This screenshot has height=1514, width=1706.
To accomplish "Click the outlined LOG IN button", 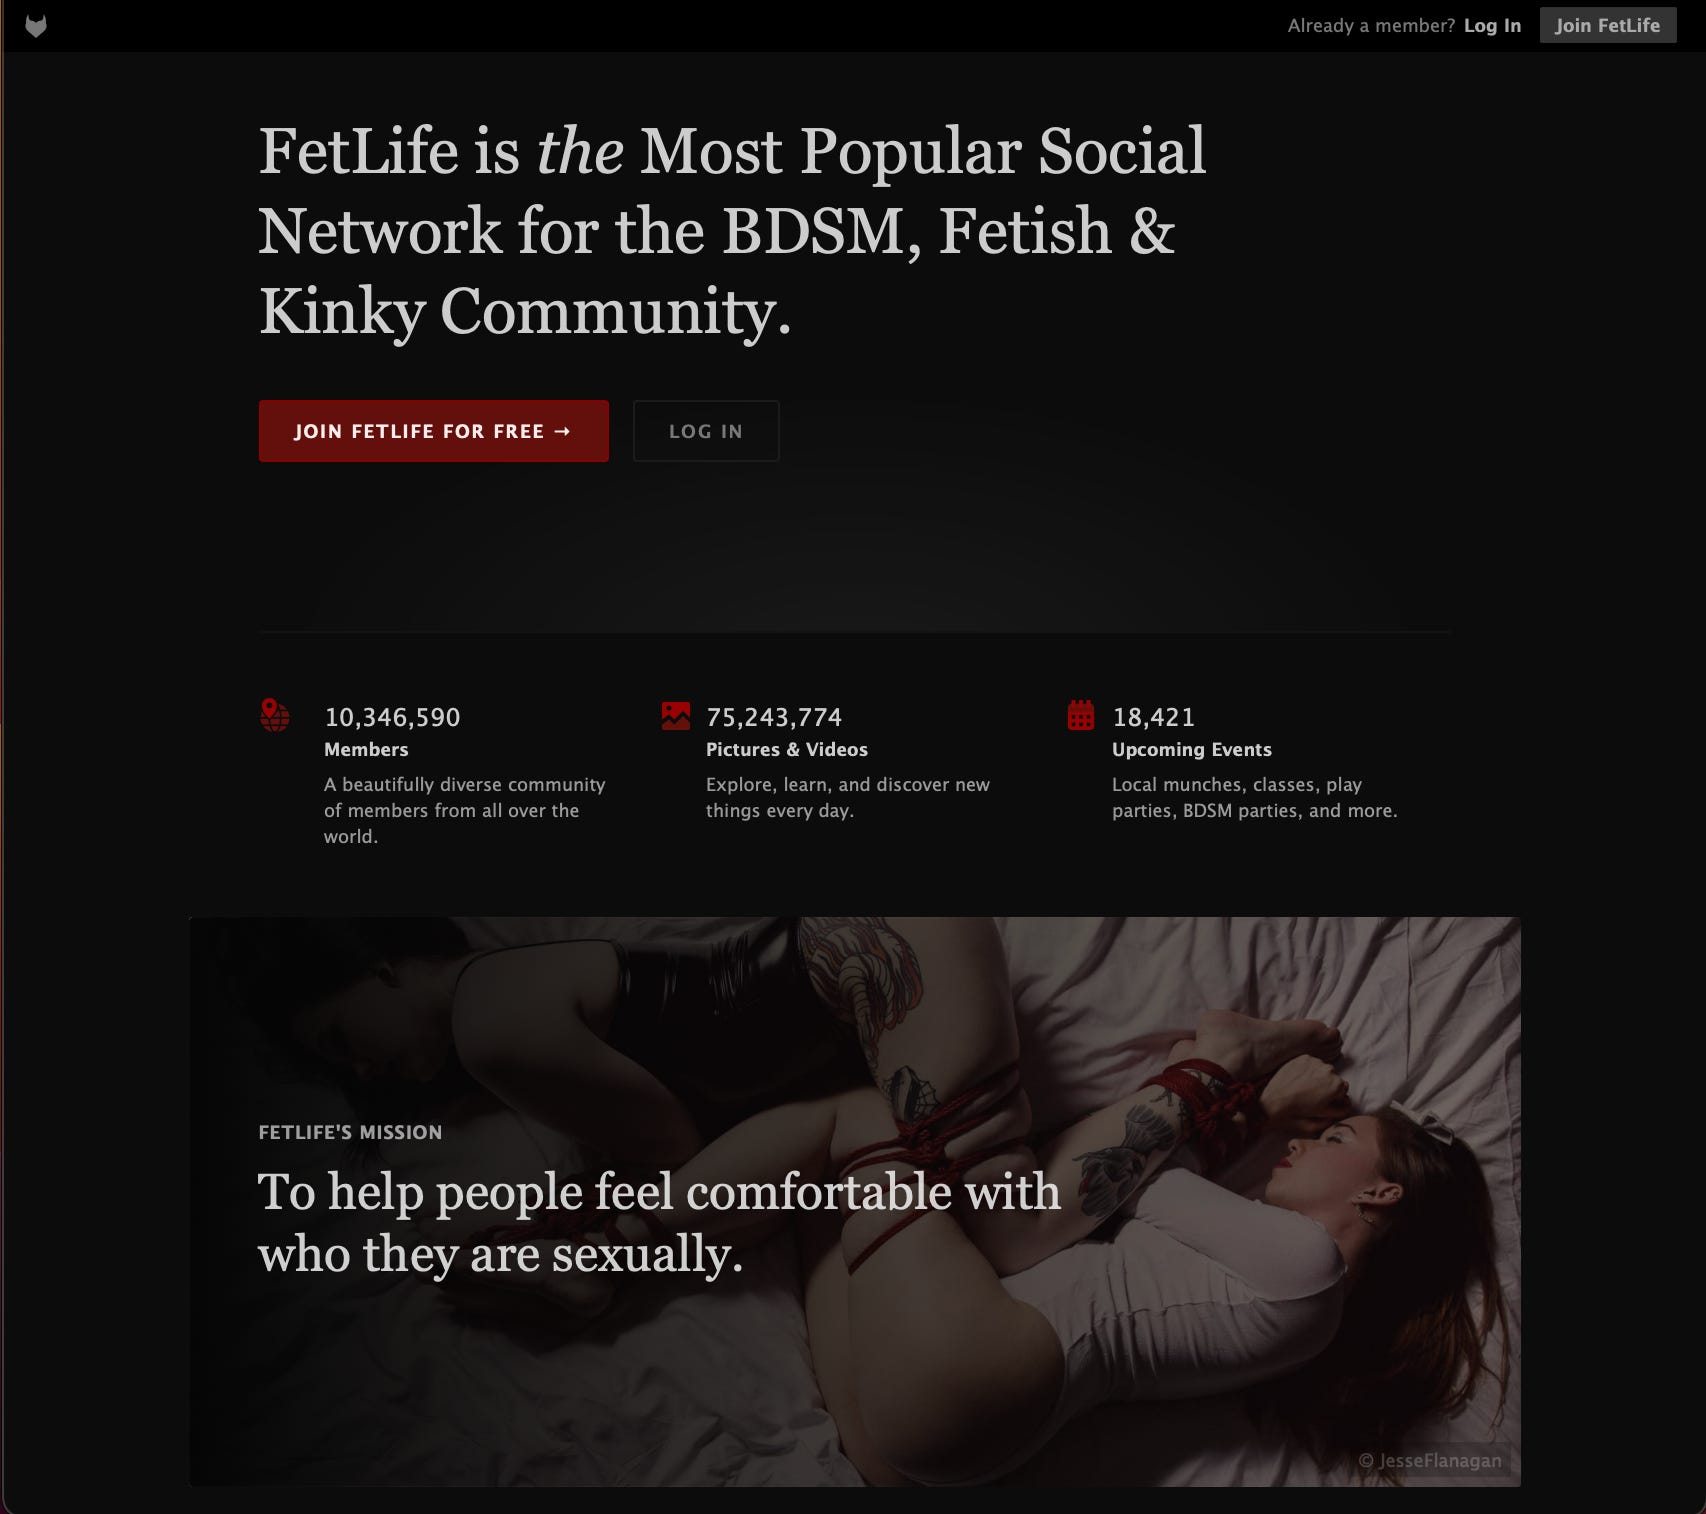I will point(706,431).
